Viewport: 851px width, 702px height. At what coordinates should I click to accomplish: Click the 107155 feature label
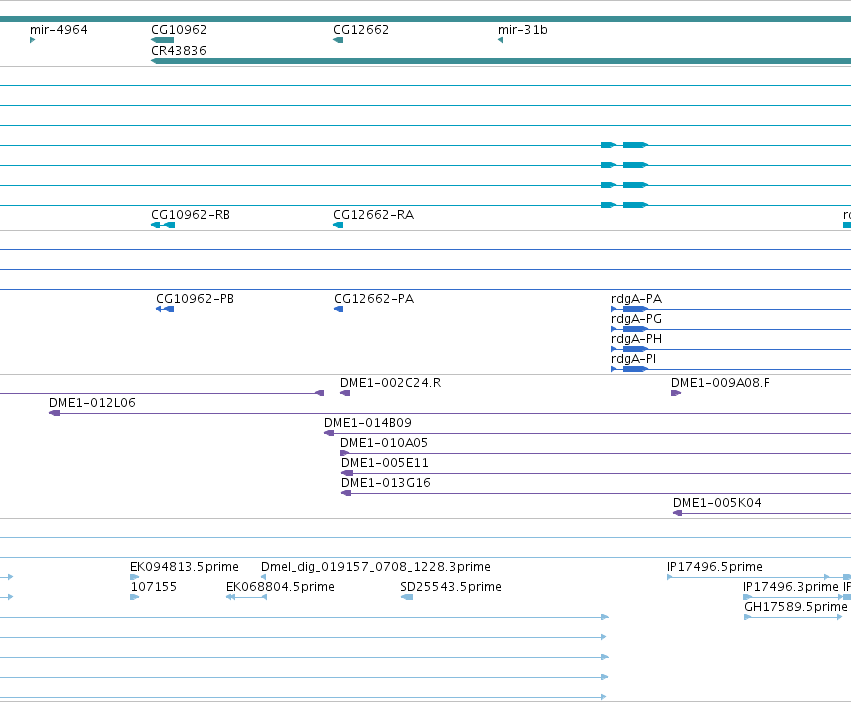154,587
